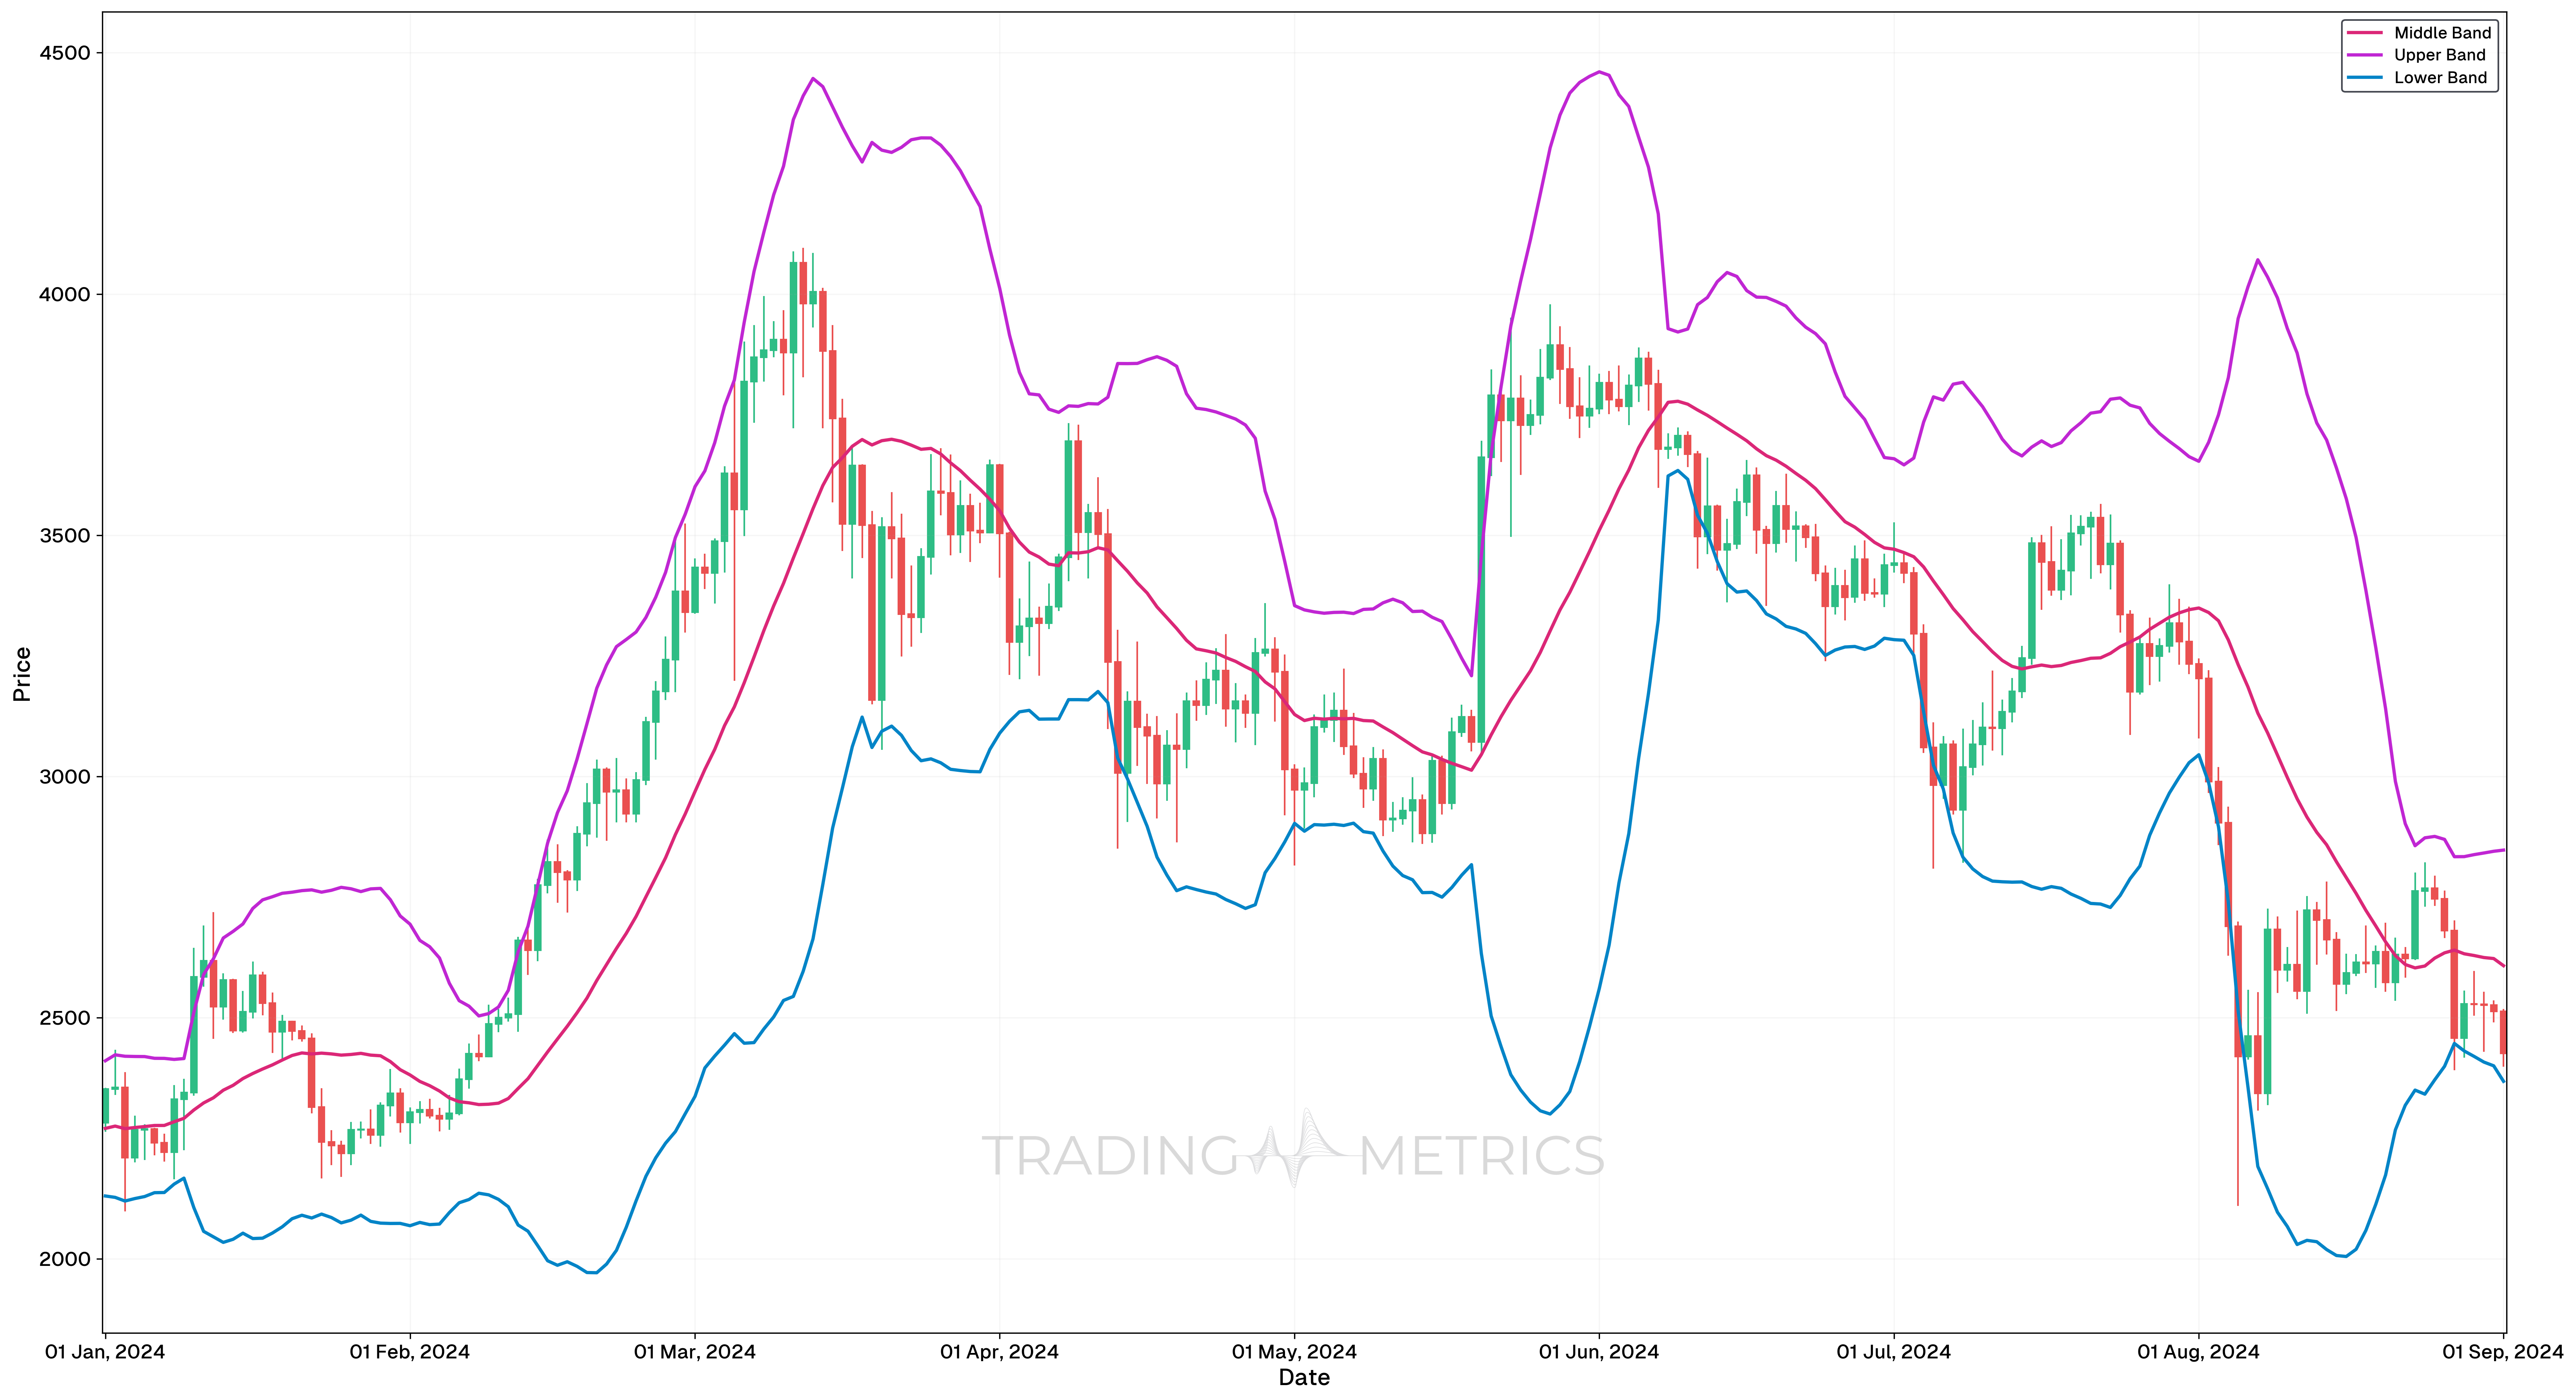This screenshot has height=1400, width=2576.
Task: Click the 01 Jun, 2024 date label
Action: pyautogui.click(x=1599, y=1352)
